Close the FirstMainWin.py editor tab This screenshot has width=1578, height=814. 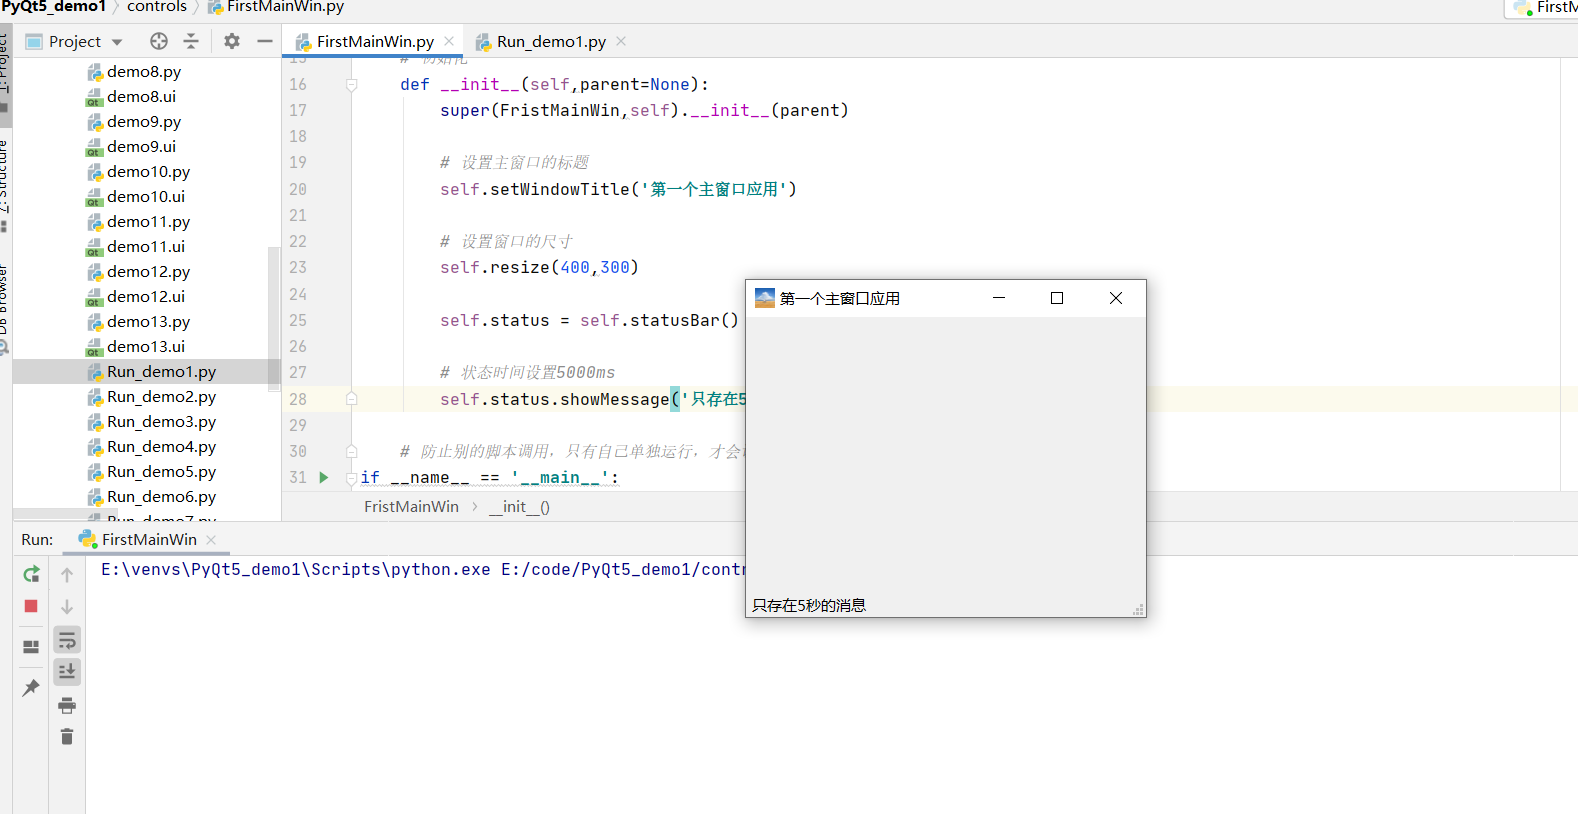tap(449, 41)
